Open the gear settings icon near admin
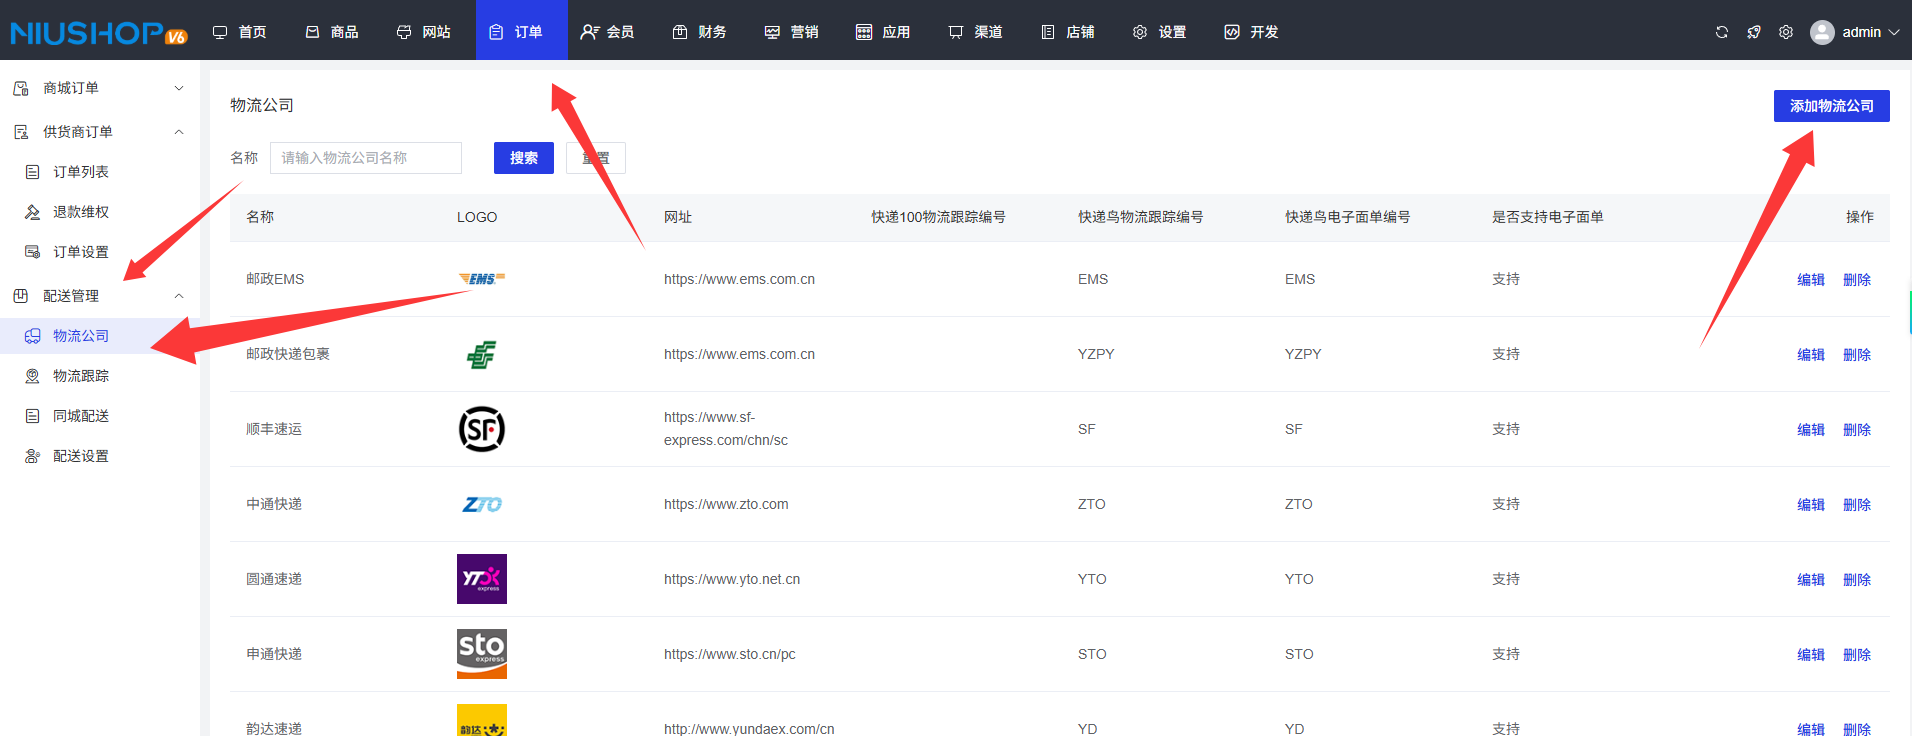The image size is (1912, 736). (x=1785, y=32)
